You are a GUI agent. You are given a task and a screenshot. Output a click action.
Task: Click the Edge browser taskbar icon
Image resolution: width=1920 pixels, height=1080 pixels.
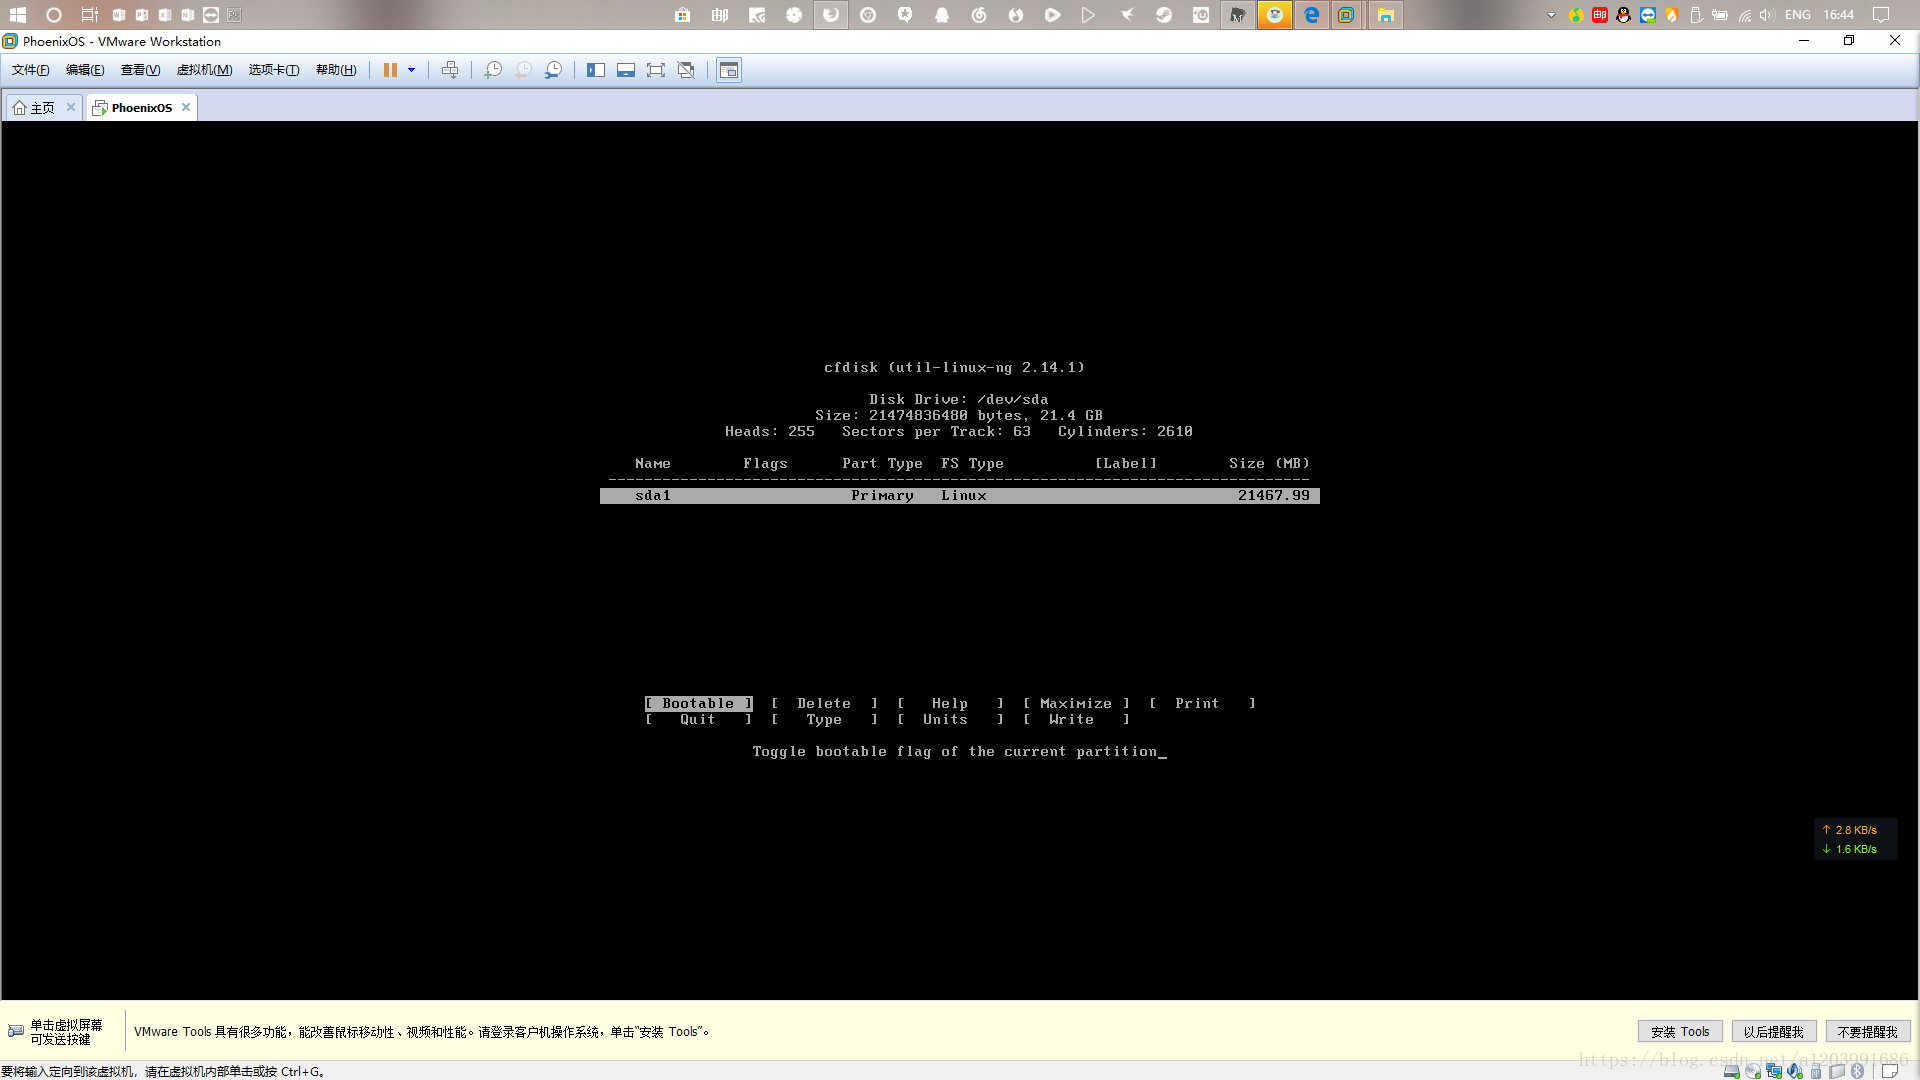coord(1311,15)
